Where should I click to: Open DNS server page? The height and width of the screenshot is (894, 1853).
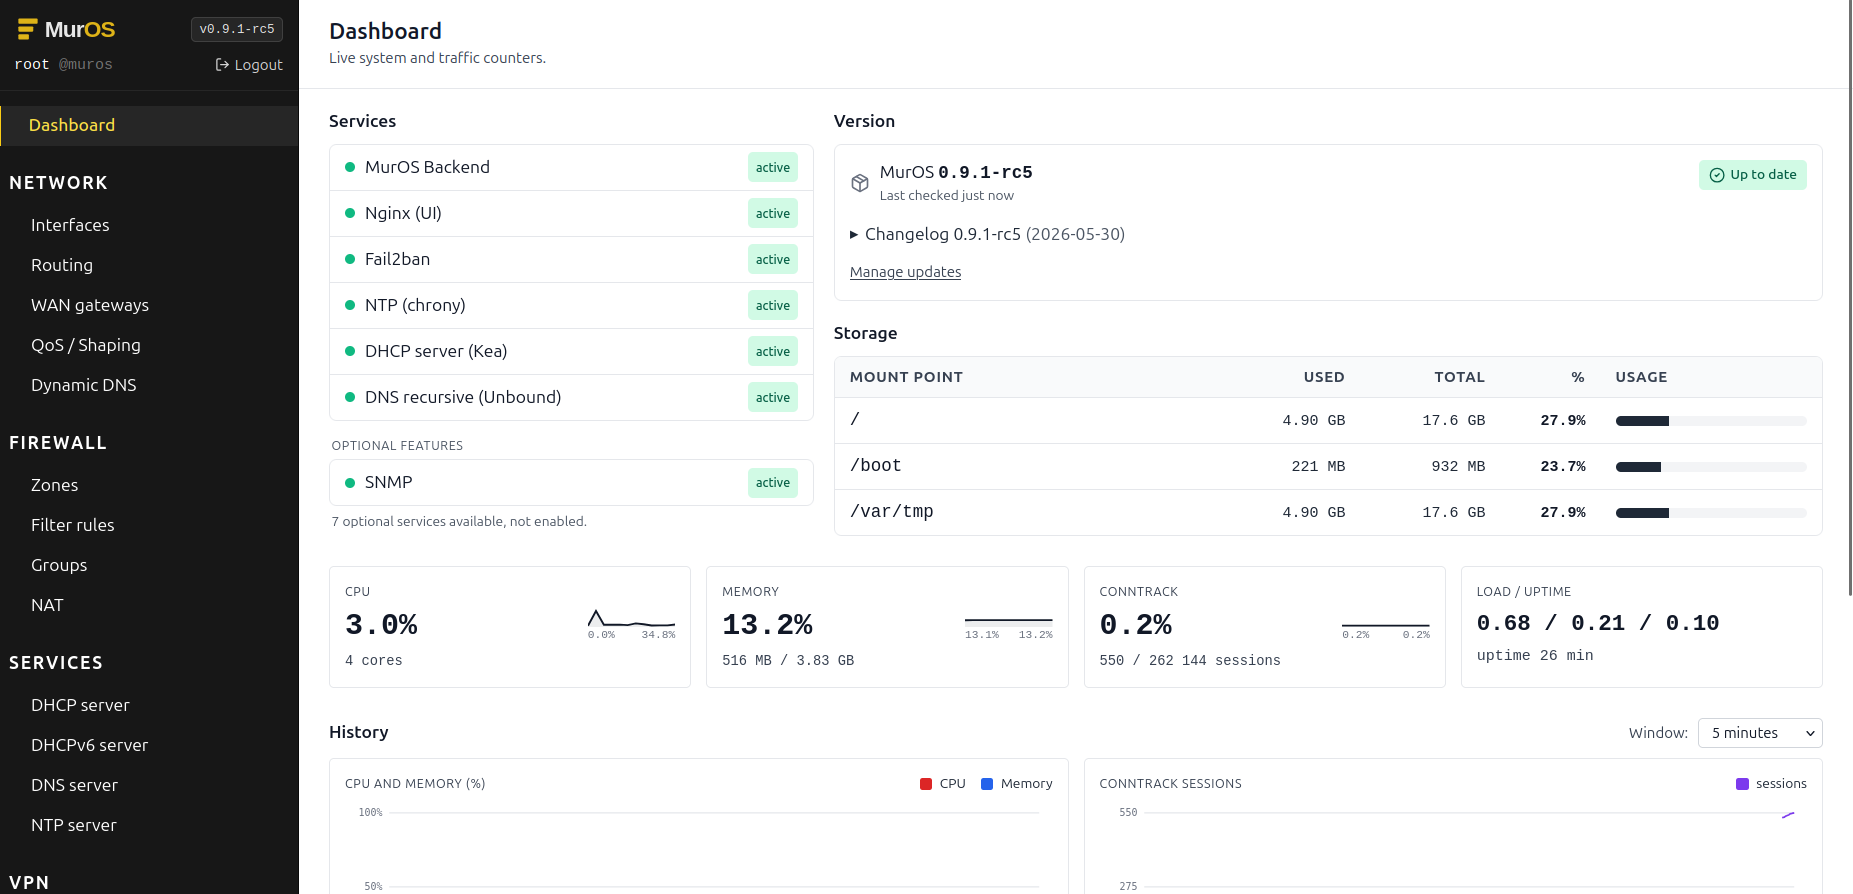75,785
